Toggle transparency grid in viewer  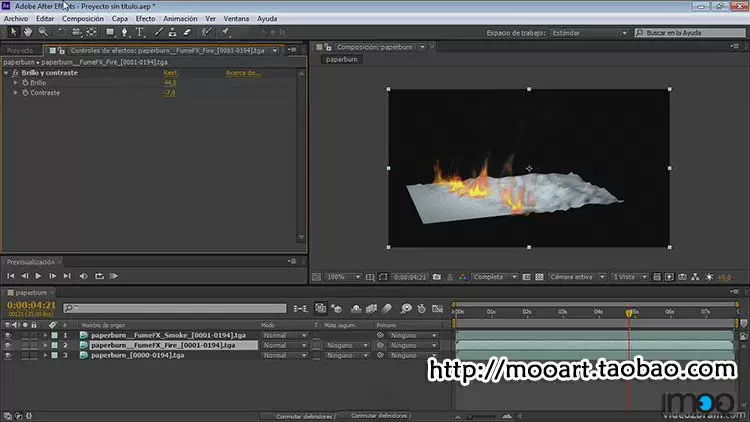coord(539,277)
